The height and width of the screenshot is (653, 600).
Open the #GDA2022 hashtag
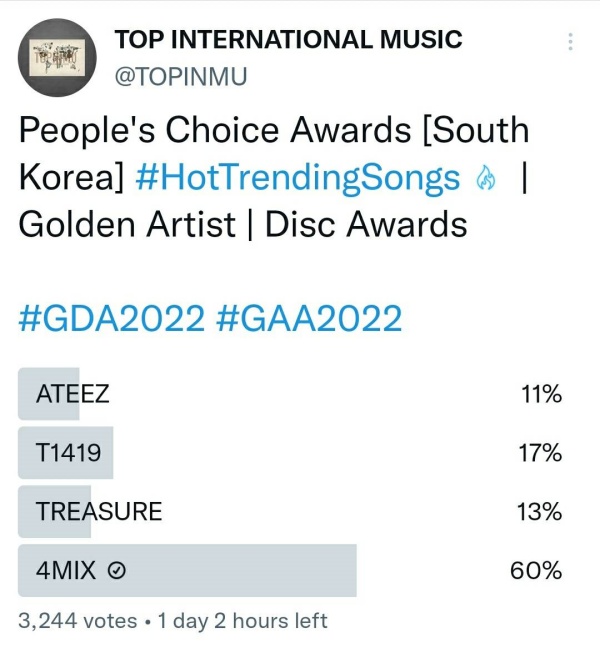[x=111, y=318]
